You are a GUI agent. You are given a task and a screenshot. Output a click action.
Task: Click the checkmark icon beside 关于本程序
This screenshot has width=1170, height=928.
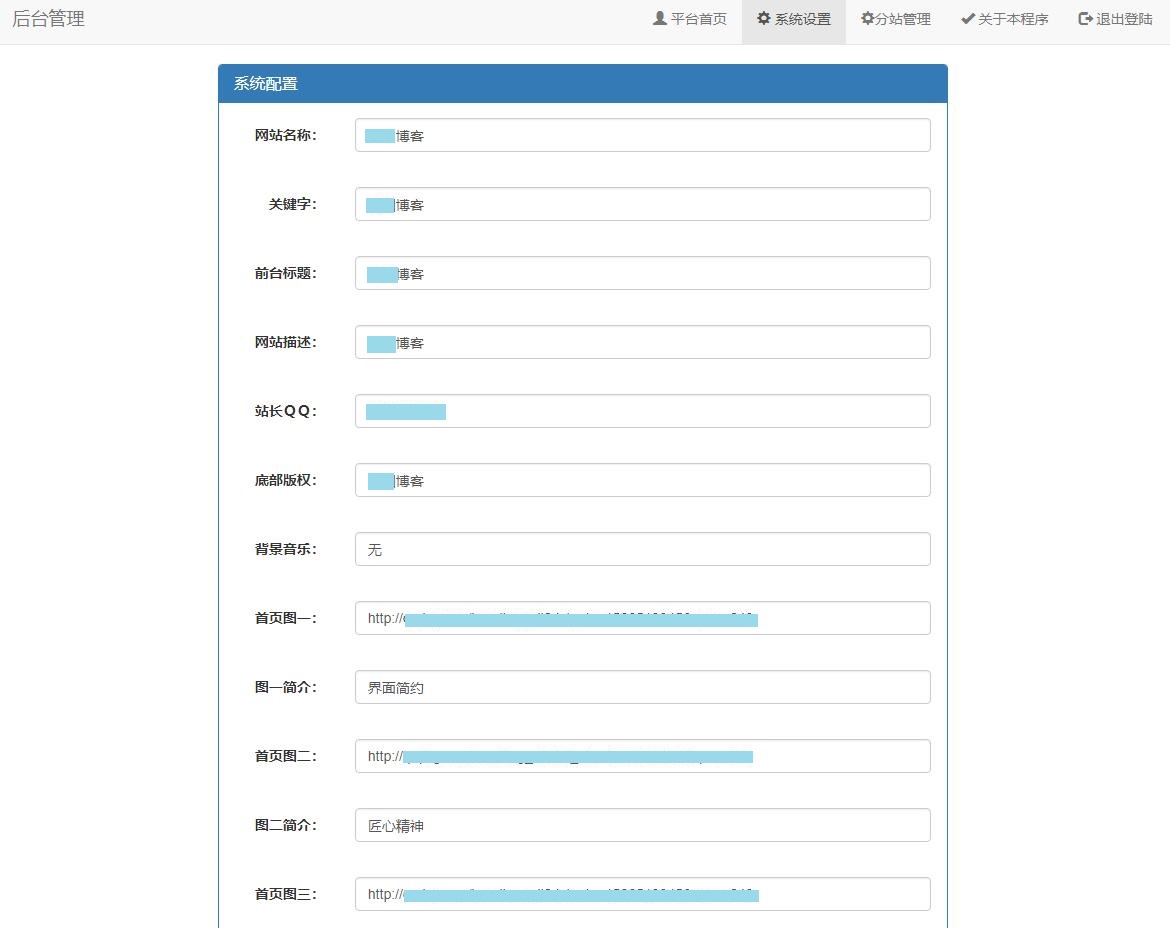click(x=967, y=19)
